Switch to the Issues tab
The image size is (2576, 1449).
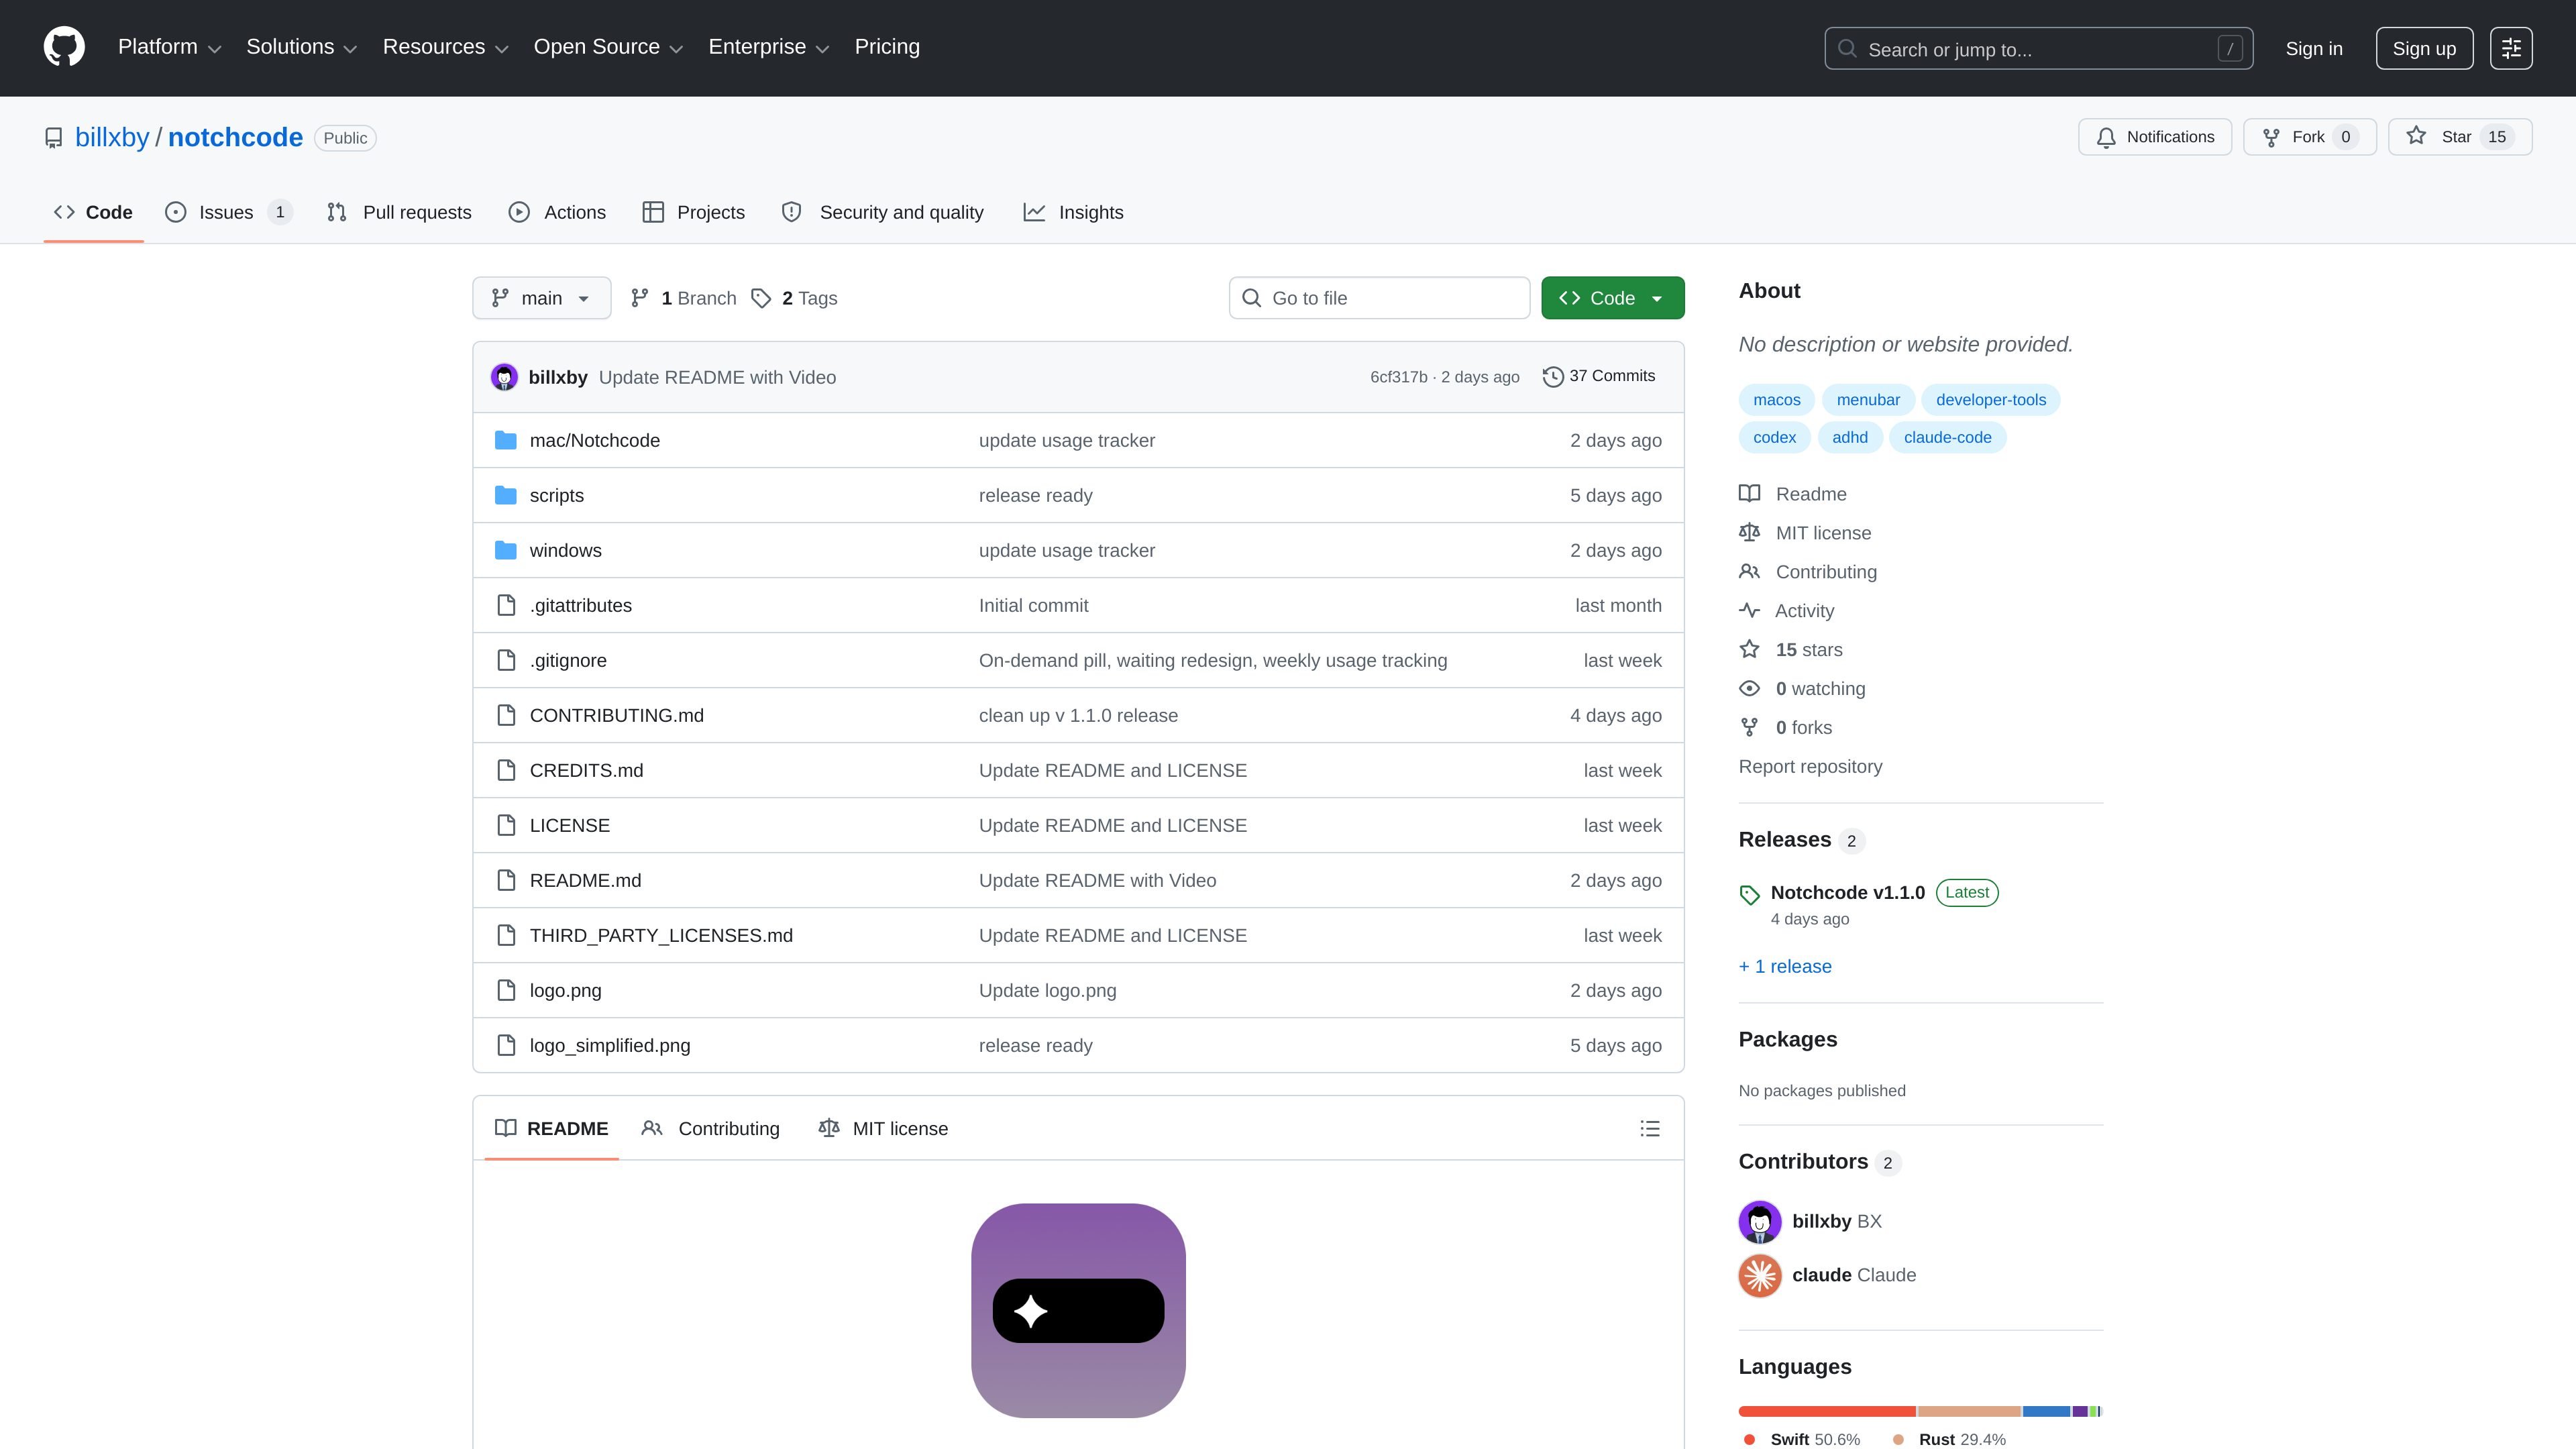tap(229, 212)
